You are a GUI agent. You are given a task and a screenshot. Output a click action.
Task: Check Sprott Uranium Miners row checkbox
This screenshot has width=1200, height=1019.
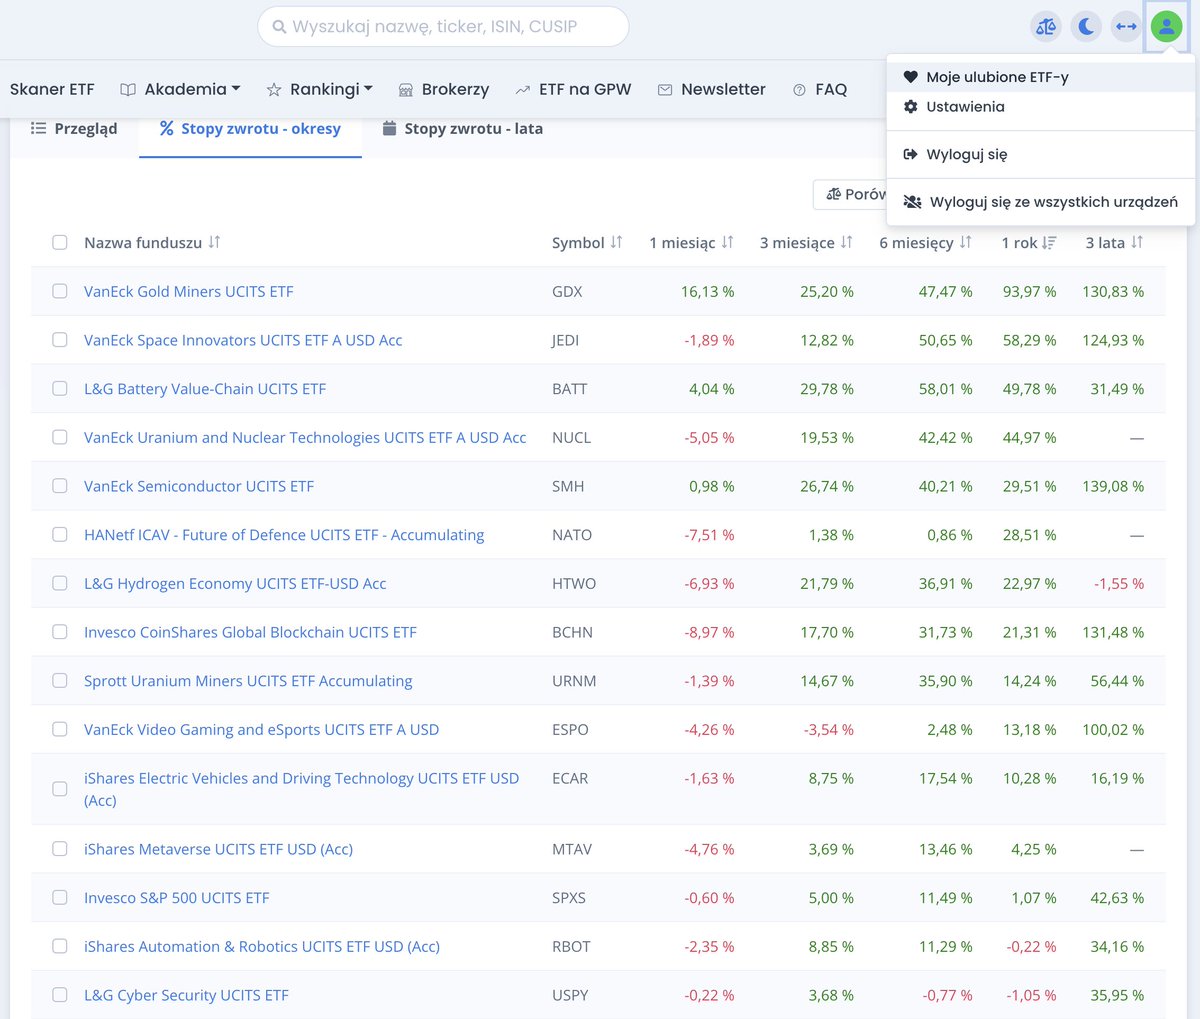60,680
